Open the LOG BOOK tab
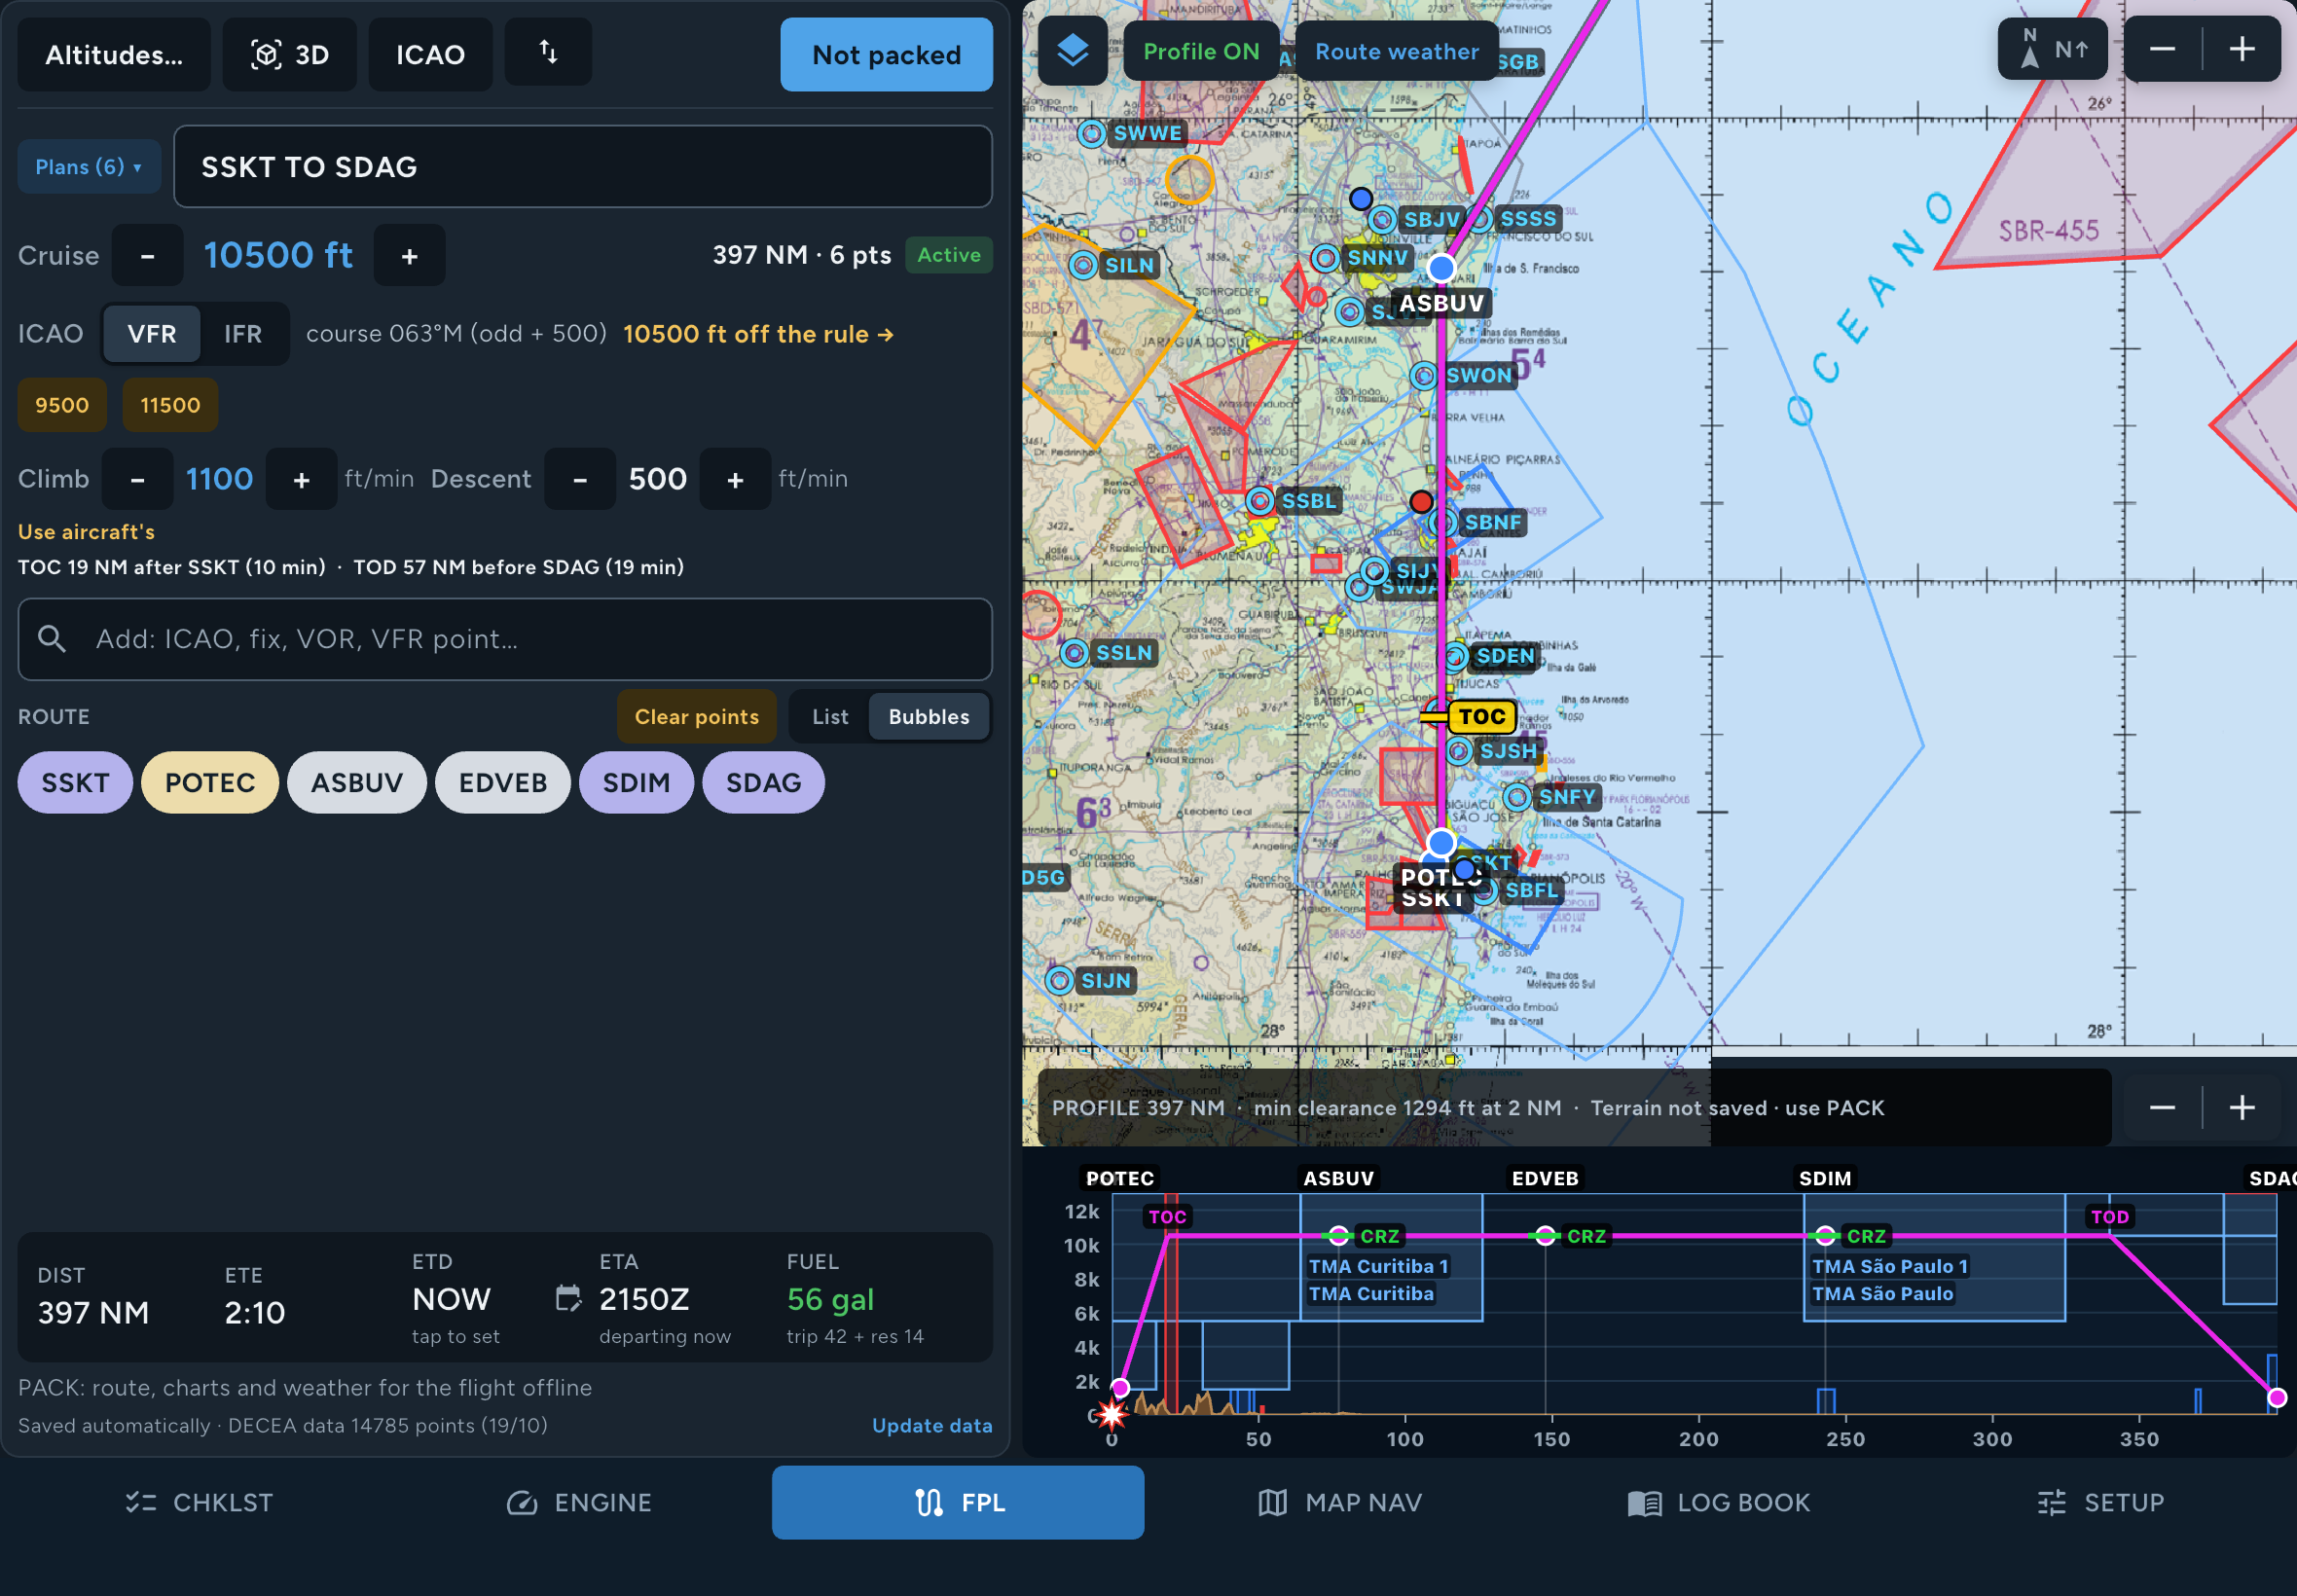This screenshot has width=2297, height=1596. (x=1718, y=1502)
